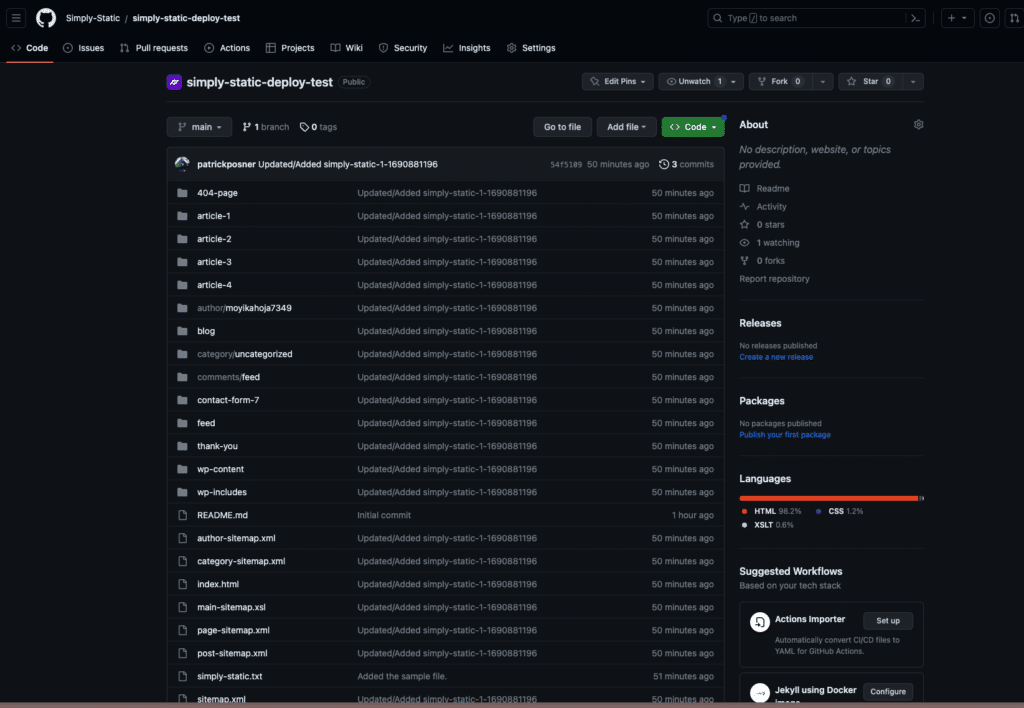Switch to the Issues tab
1024x708 pixels.
point(84,48)
